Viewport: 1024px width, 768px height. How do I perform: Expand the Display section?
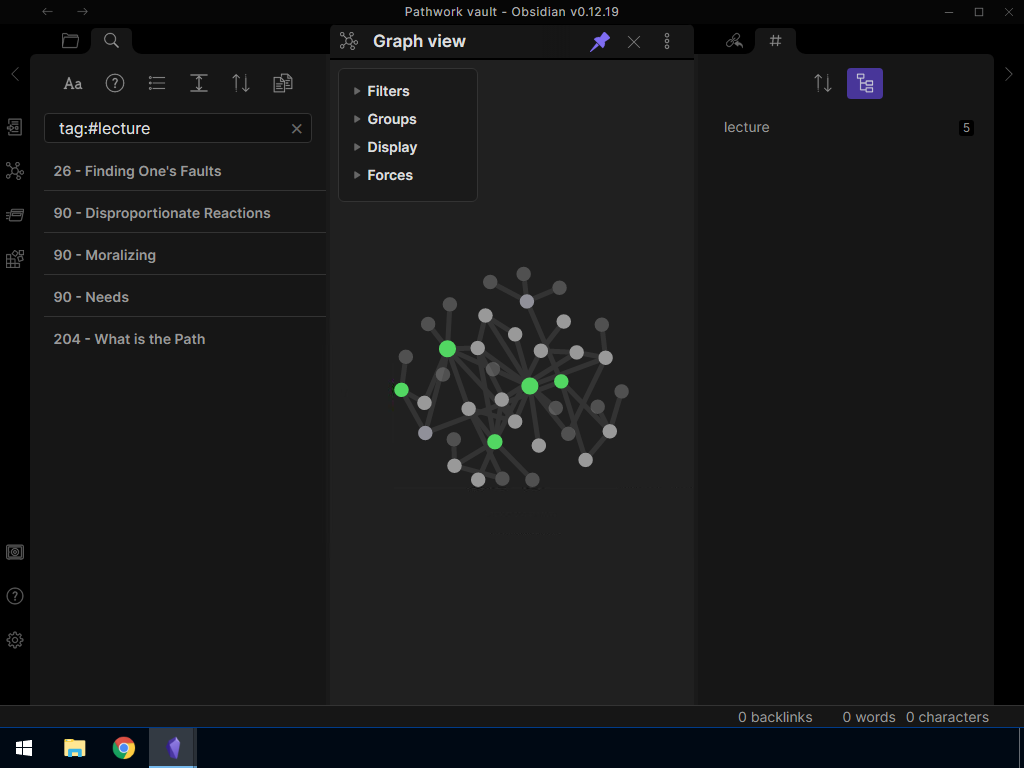(392, 148)
